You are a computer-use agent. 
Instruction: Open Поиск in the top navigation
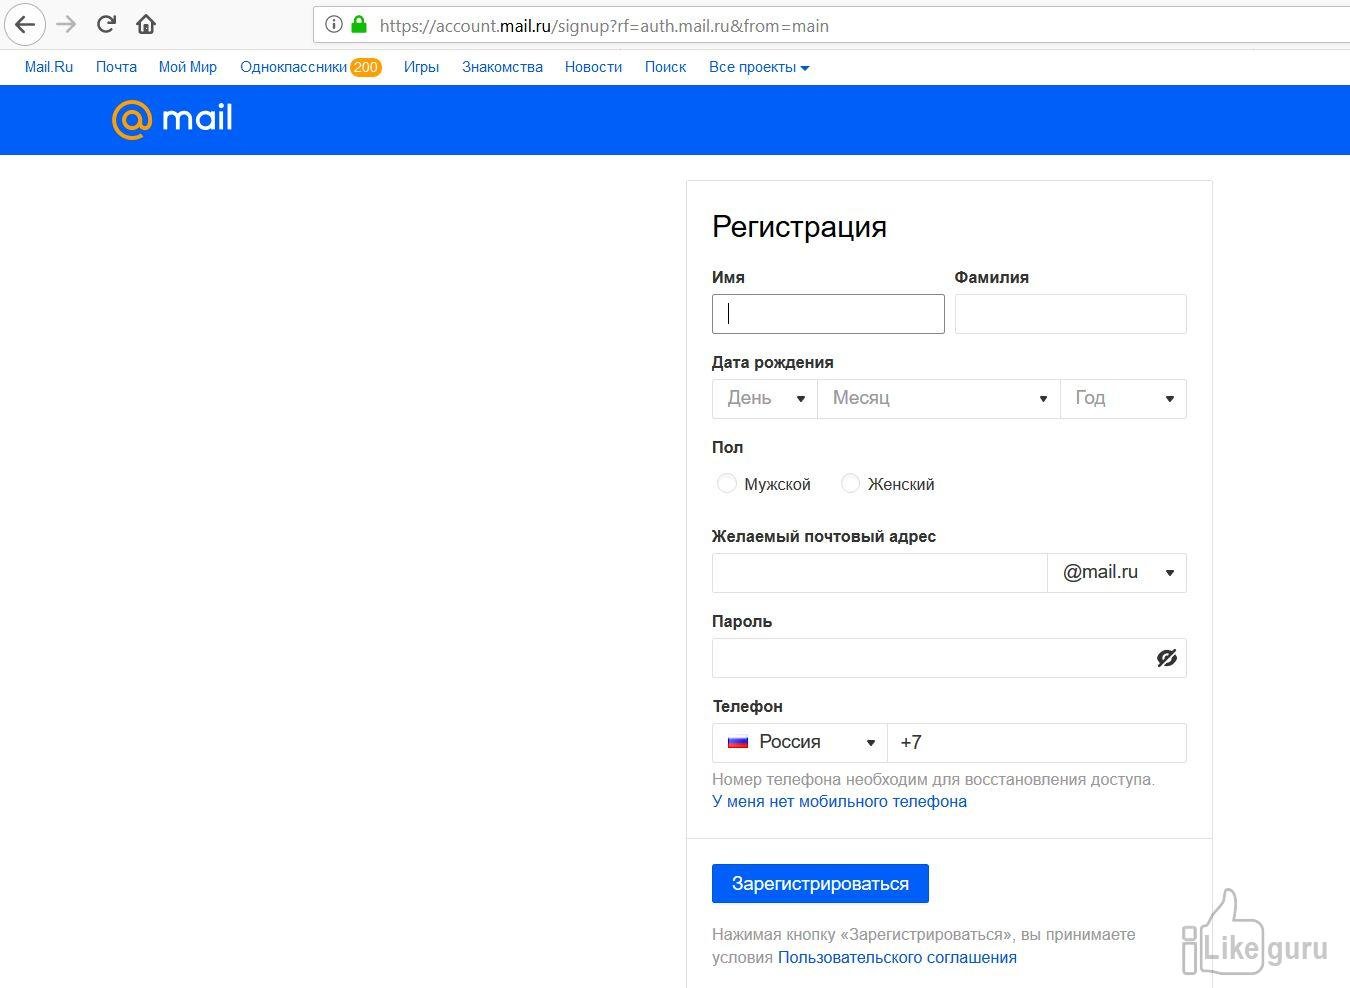pos(665,67)
